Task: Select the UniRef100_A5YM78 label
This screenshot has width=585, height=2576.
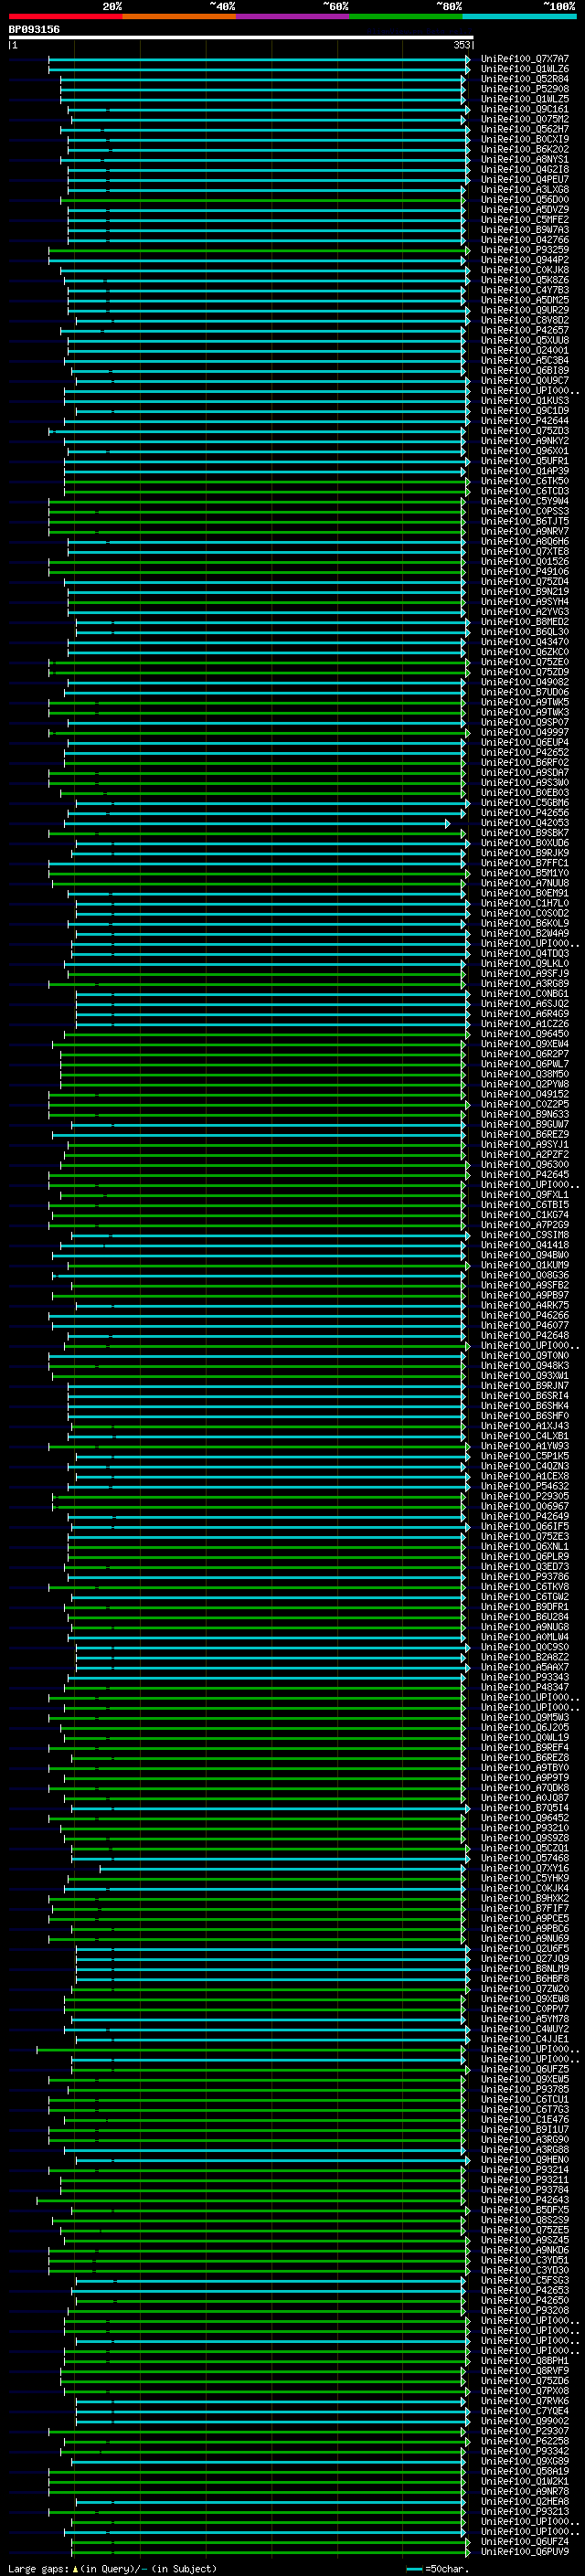Action: click(x=524, y=2019)
